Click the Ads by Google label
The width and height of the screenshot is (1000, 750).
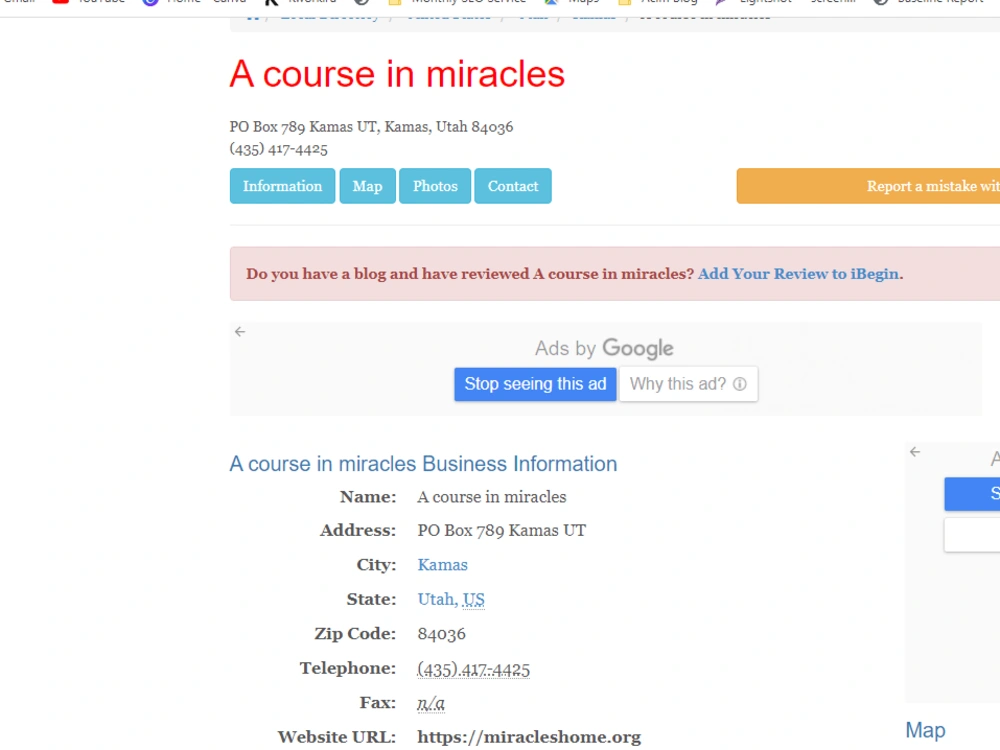coord(604,348)
